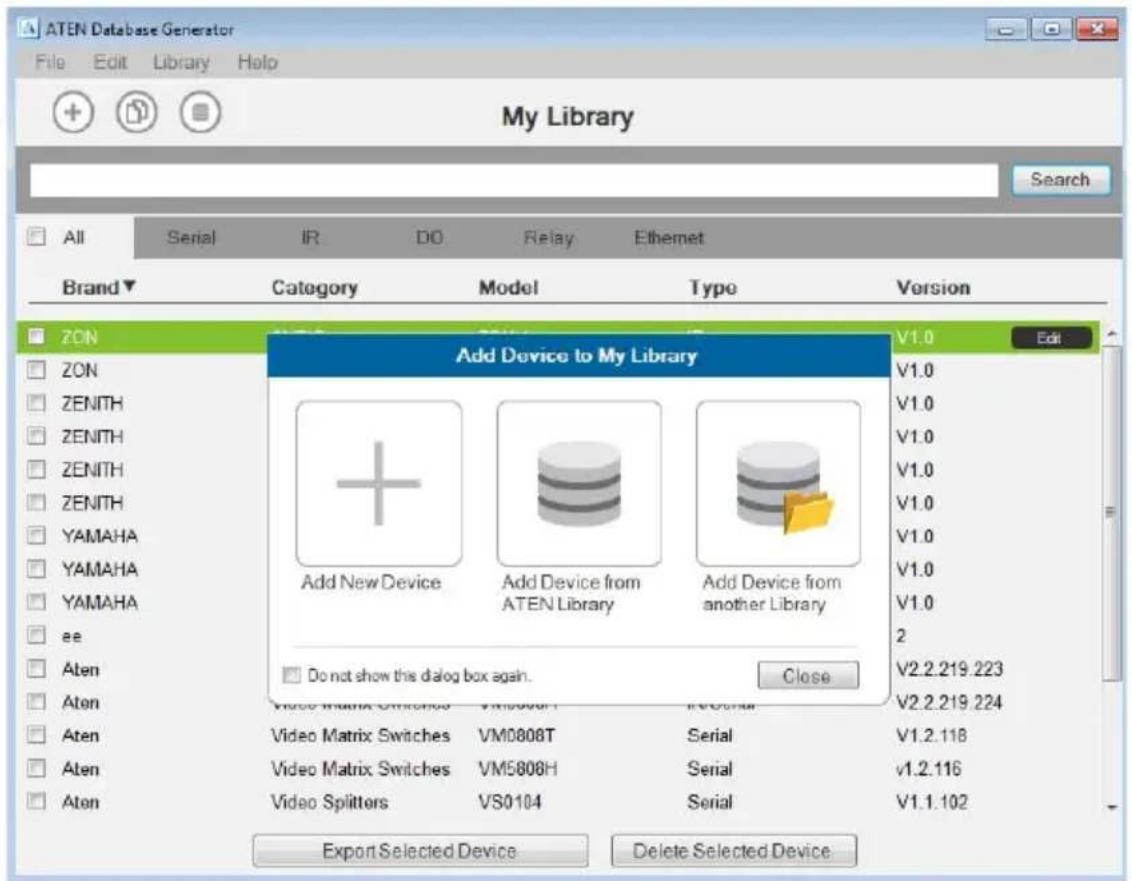Click the Video Splitters category cell
1132x881 pixels.
tap(330, 802)
